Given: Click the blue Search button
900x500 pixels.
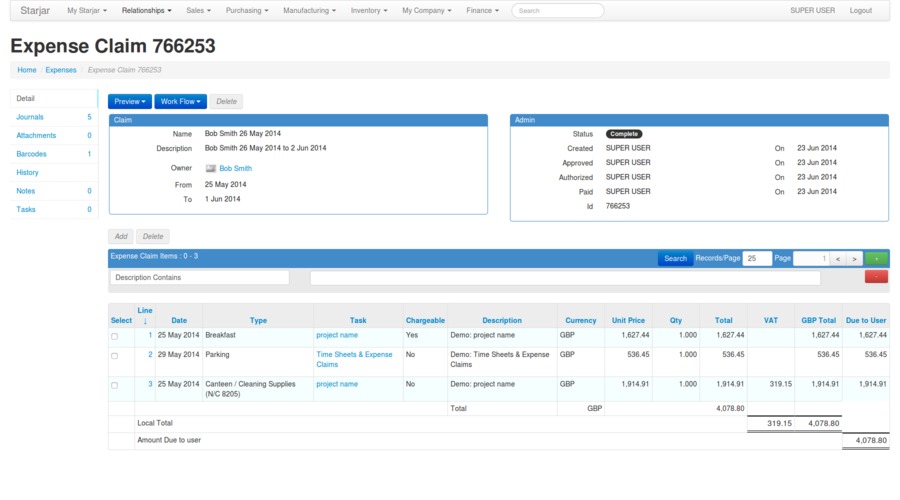Looking at the screenshot, I should coord(675,258).
